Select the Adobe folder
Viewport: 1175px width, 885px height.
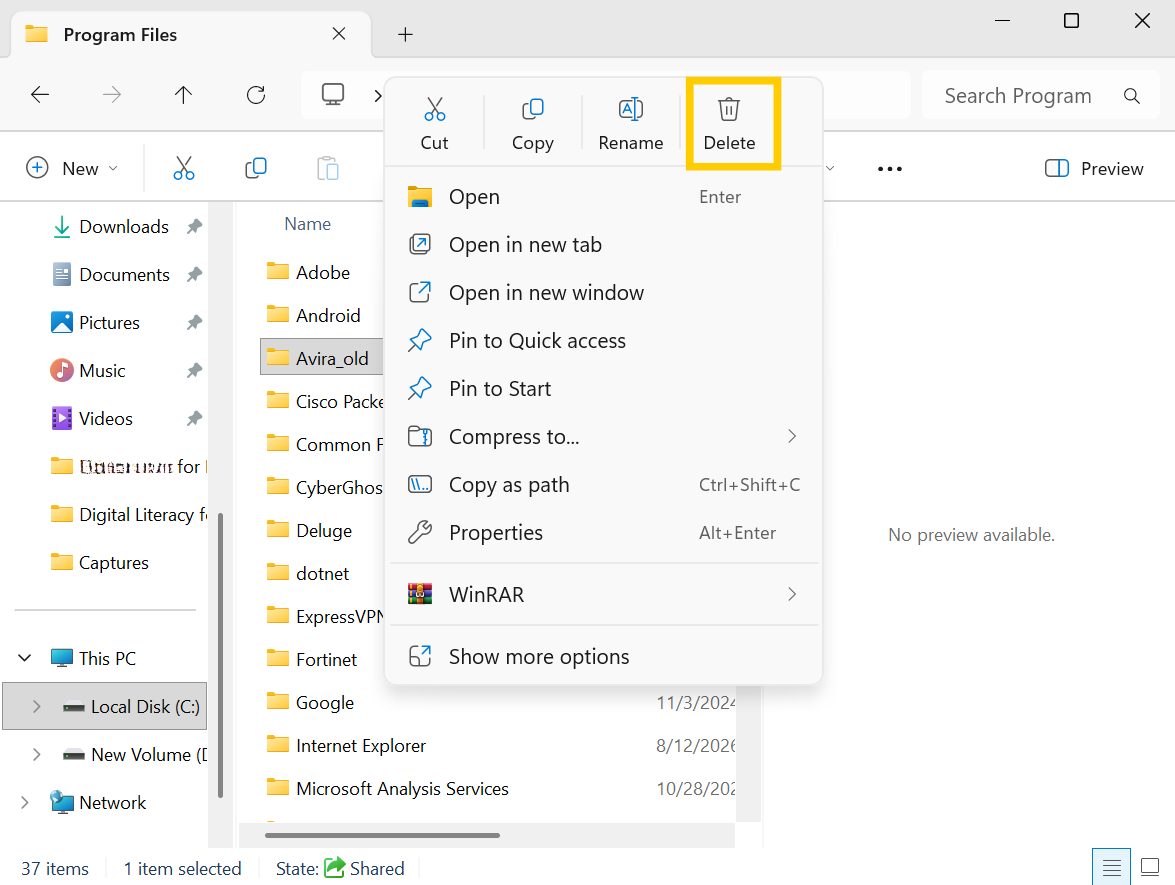click(309, 273)
